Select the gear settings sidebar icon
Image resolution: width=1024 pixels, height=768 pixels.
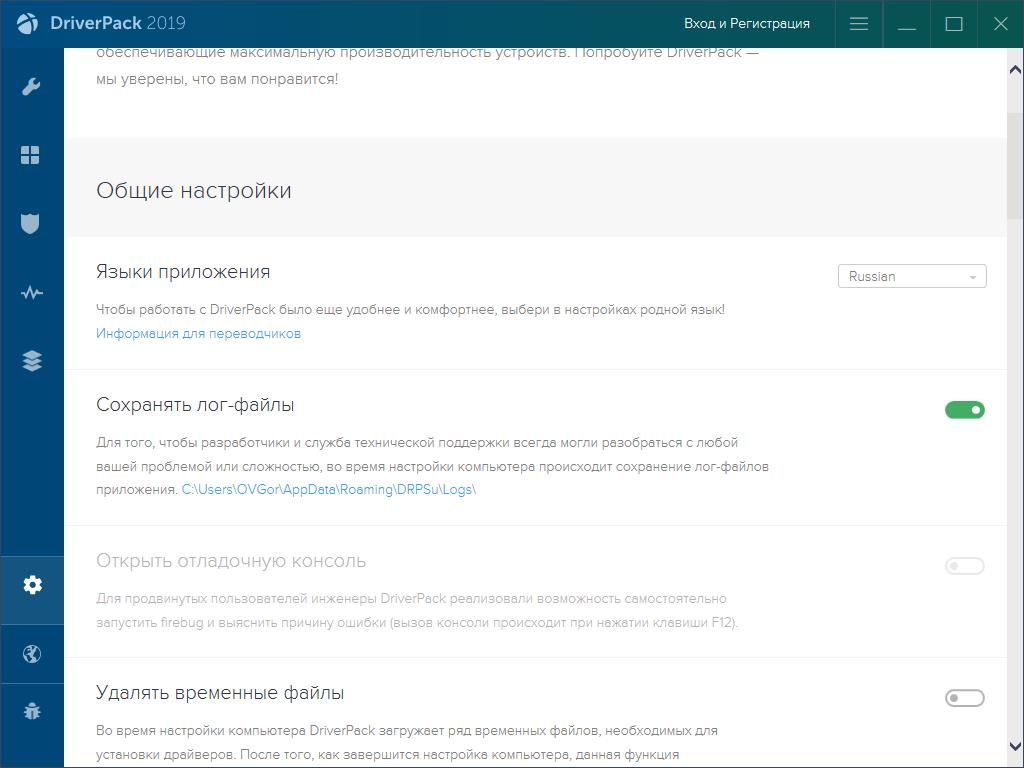point(32,584)
